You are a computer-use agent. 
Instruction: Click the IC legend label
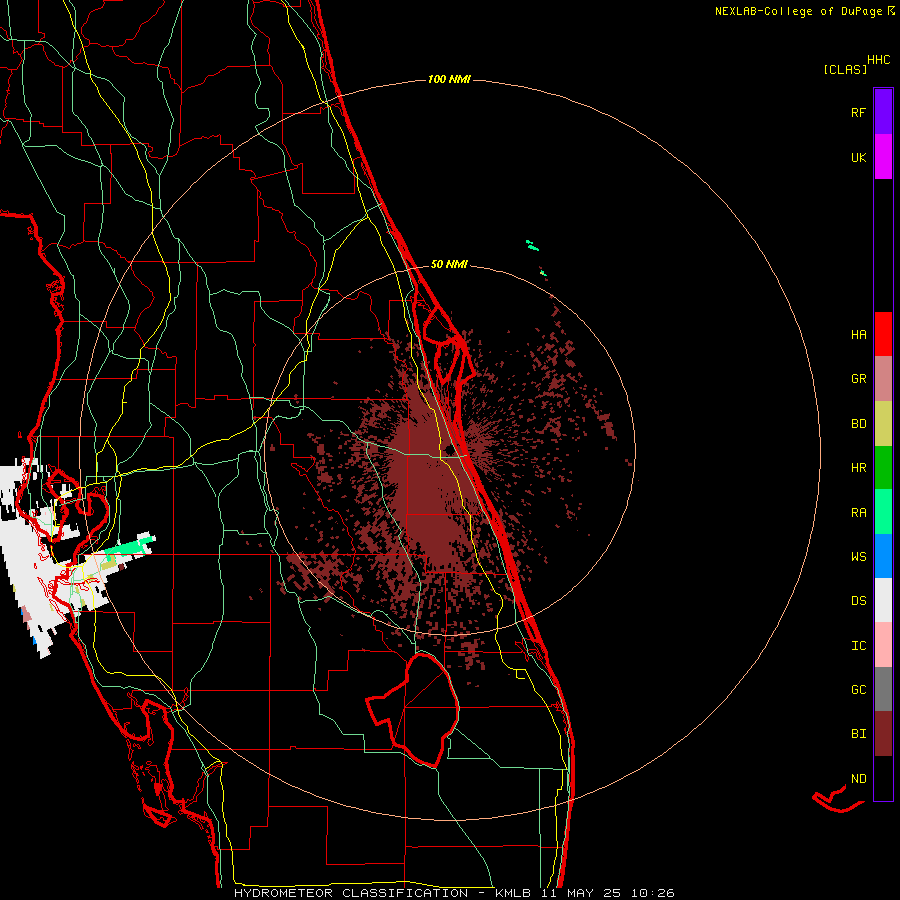pos(858,646)
